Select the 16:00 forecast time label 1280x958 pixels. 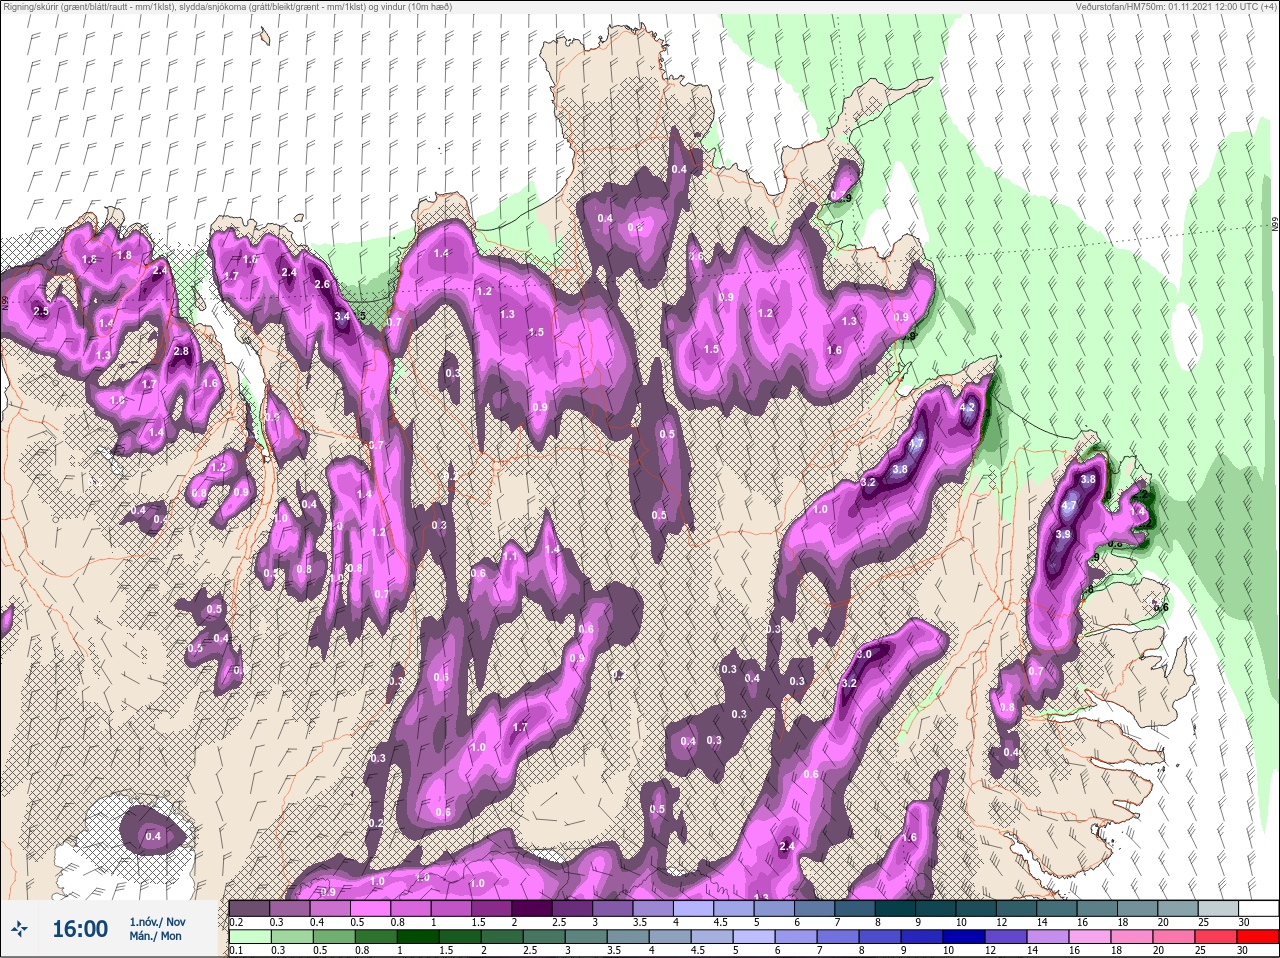pyautogui.click(x=80, y=929)
